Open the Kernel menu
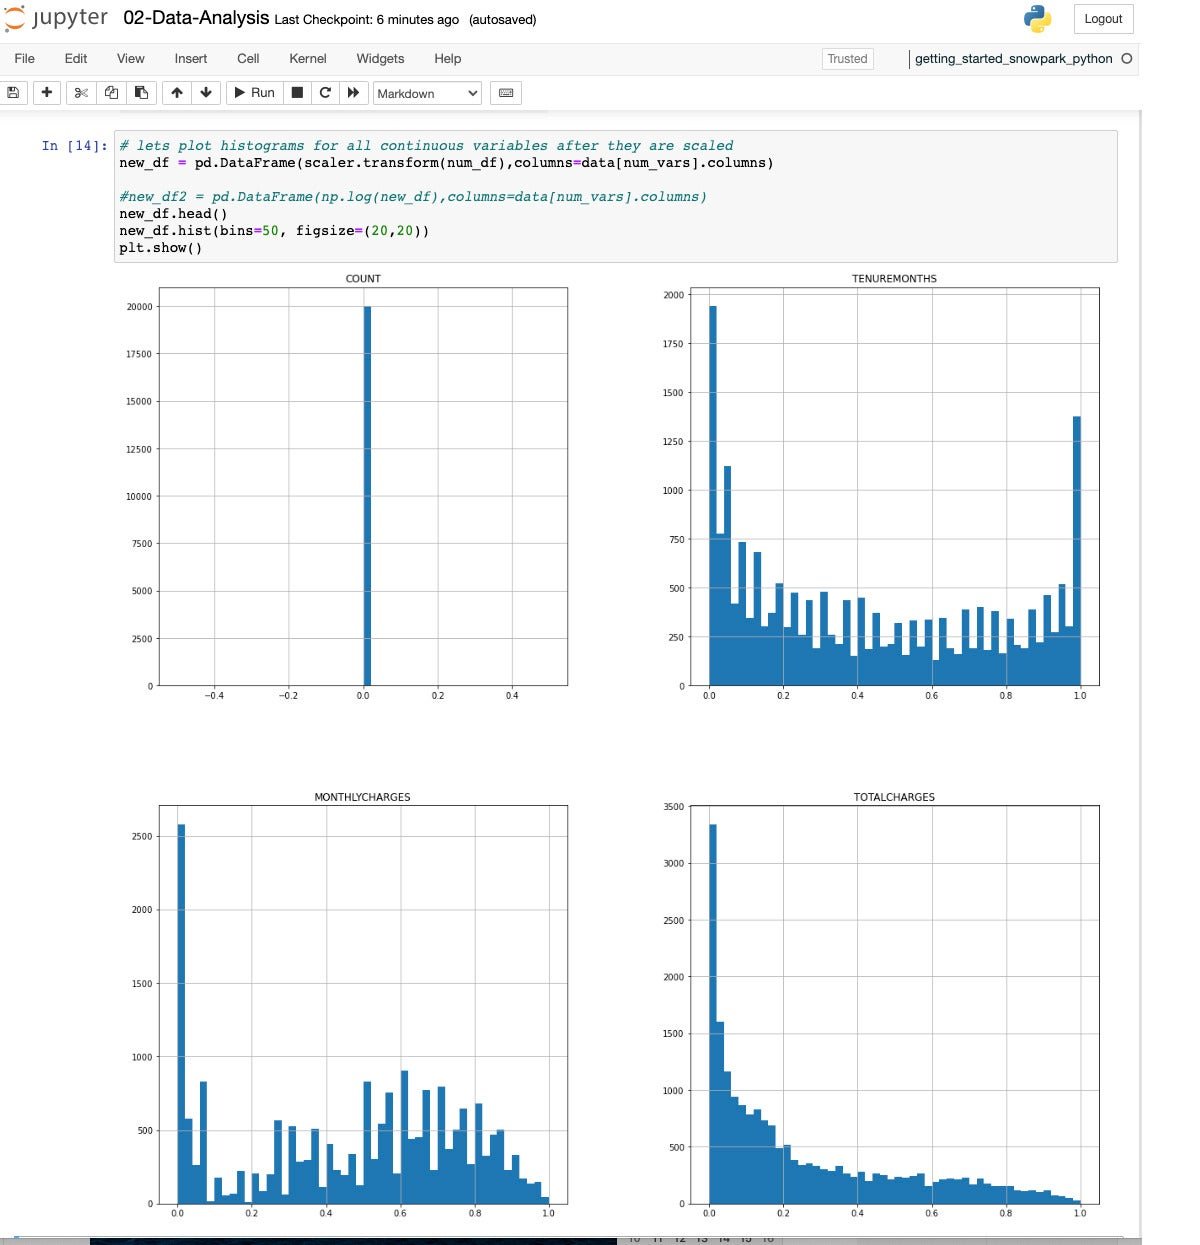Viewport: 1200px width, 1245px height. coord(307,59)
